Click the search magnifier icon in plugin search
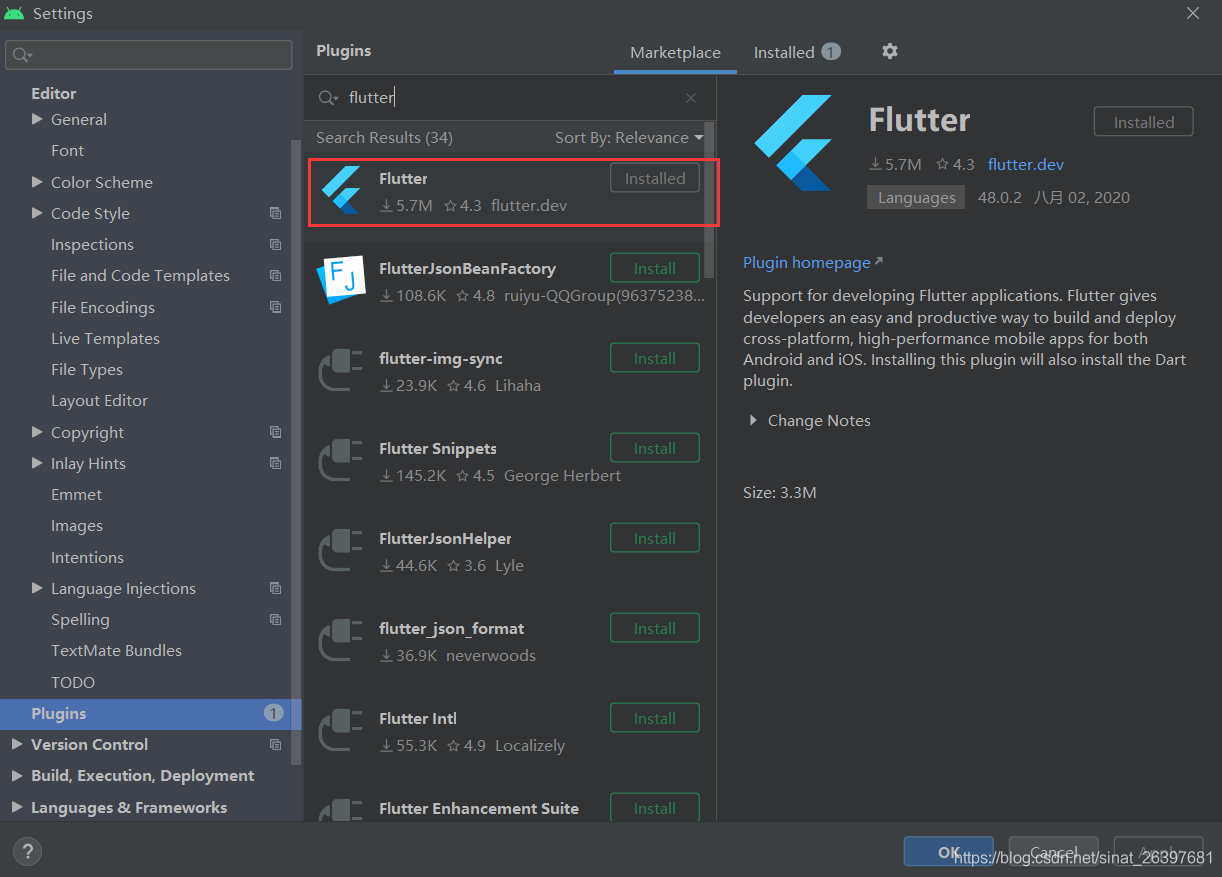Image resolution: width=1222 pixels, height=877 pixels. click(x=328, y=98)
